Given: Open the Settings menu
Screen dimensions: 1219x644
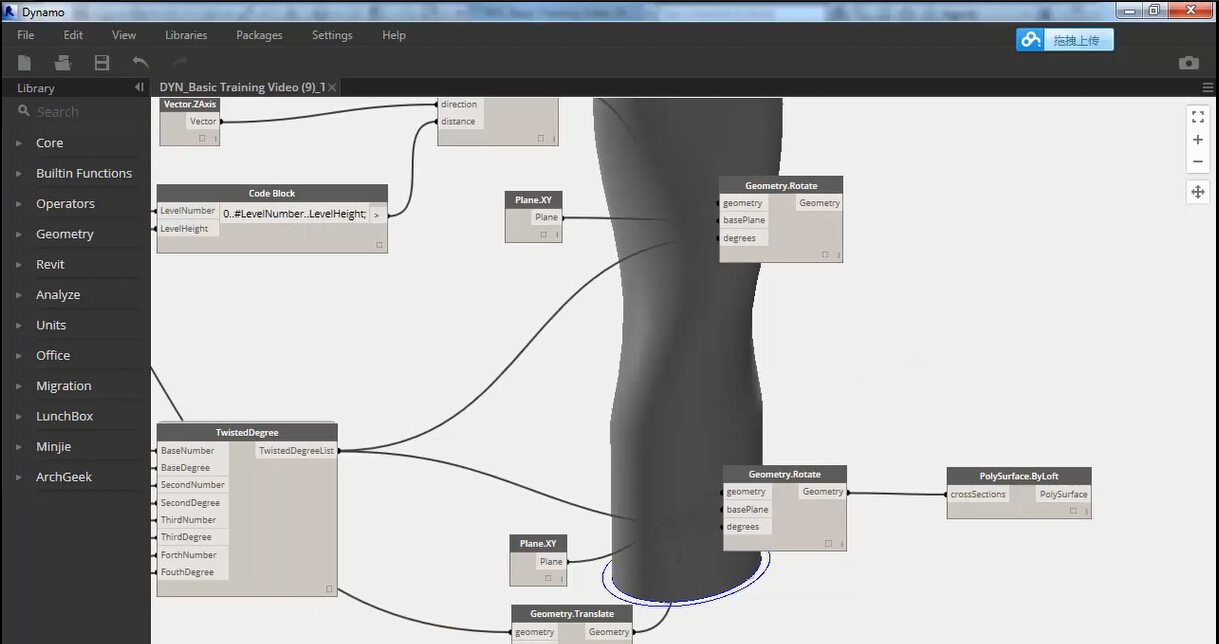Looking at the screenshot, I should (332, 35).
